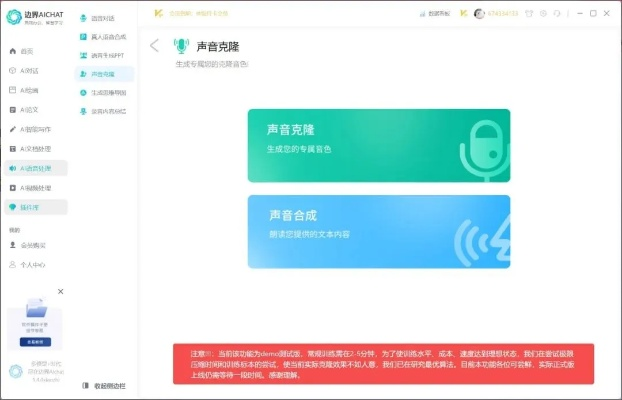The image size is (622, 400).
Task: Maximize the AICHAT window
Action: 593,13
